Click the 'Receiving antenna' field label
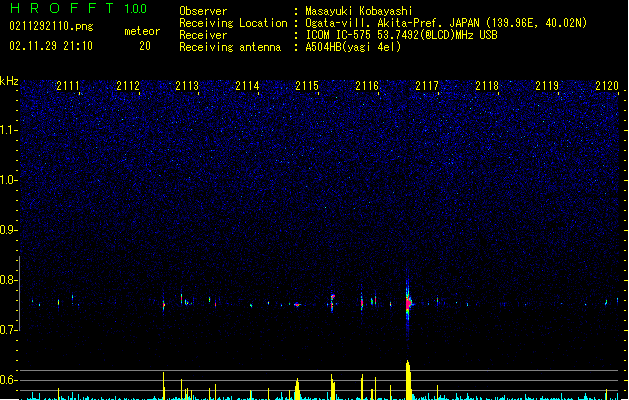This screenshot has height=400, width=629. 230,47
